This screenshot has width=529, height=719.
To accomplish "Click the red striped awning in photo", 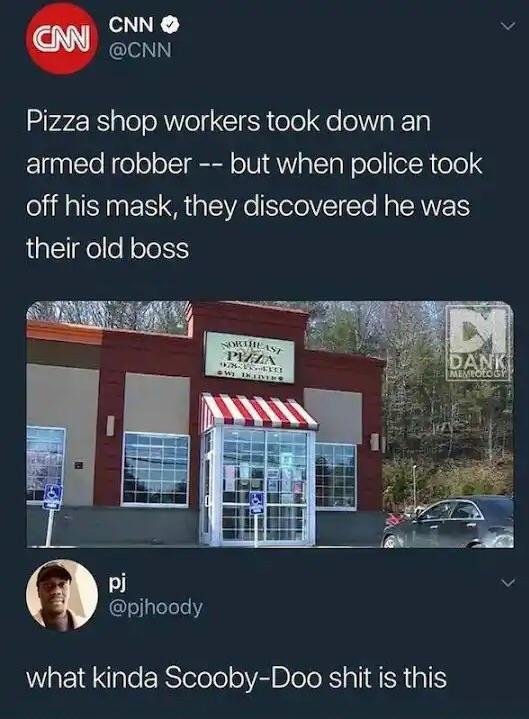I will click(259, 411).
